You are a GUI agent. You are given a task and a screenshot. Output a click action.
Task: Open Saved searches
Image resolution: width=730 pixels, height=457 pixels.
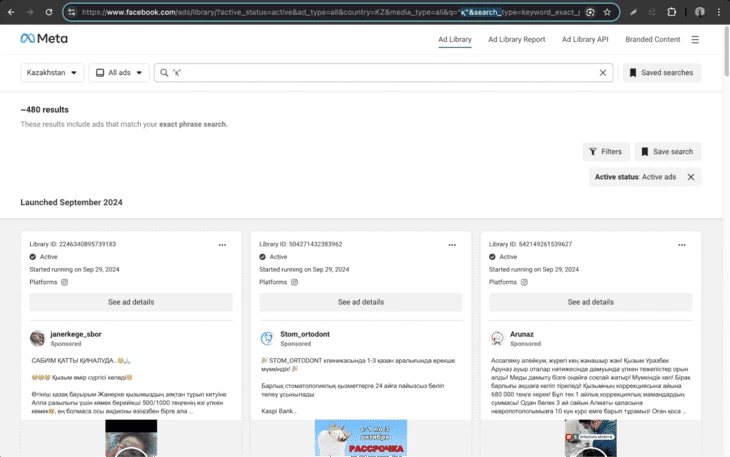pyautogui.click(x=662, y=73)
